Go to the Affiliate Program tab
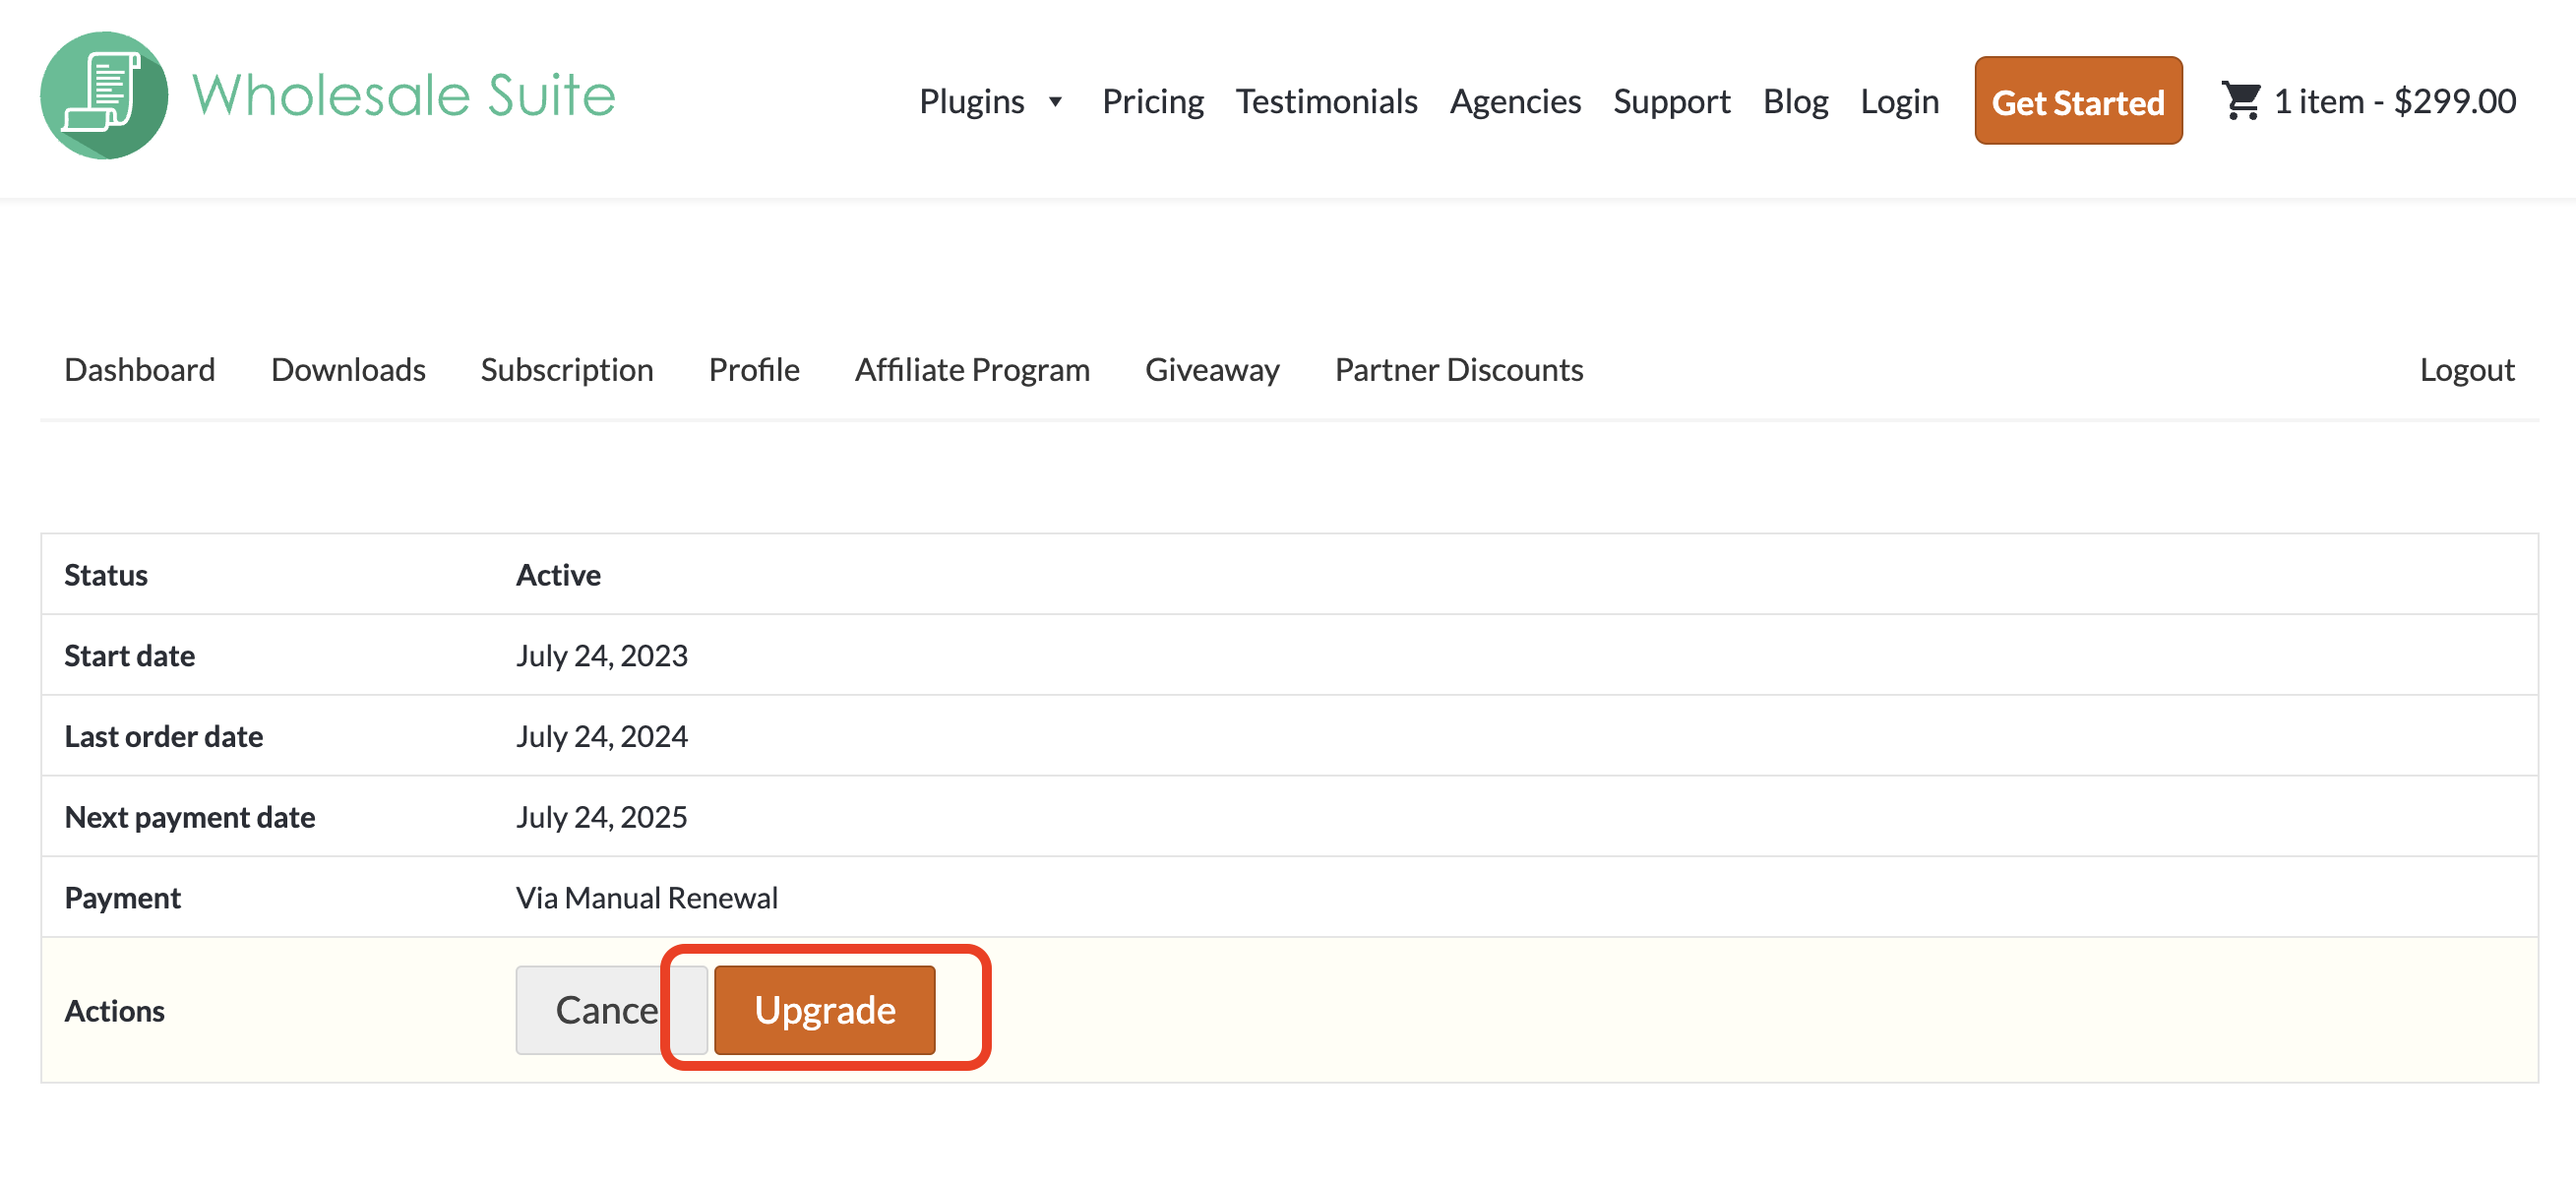The image size is (2576, 1185). pyautogui.click(x=972, y=369)
